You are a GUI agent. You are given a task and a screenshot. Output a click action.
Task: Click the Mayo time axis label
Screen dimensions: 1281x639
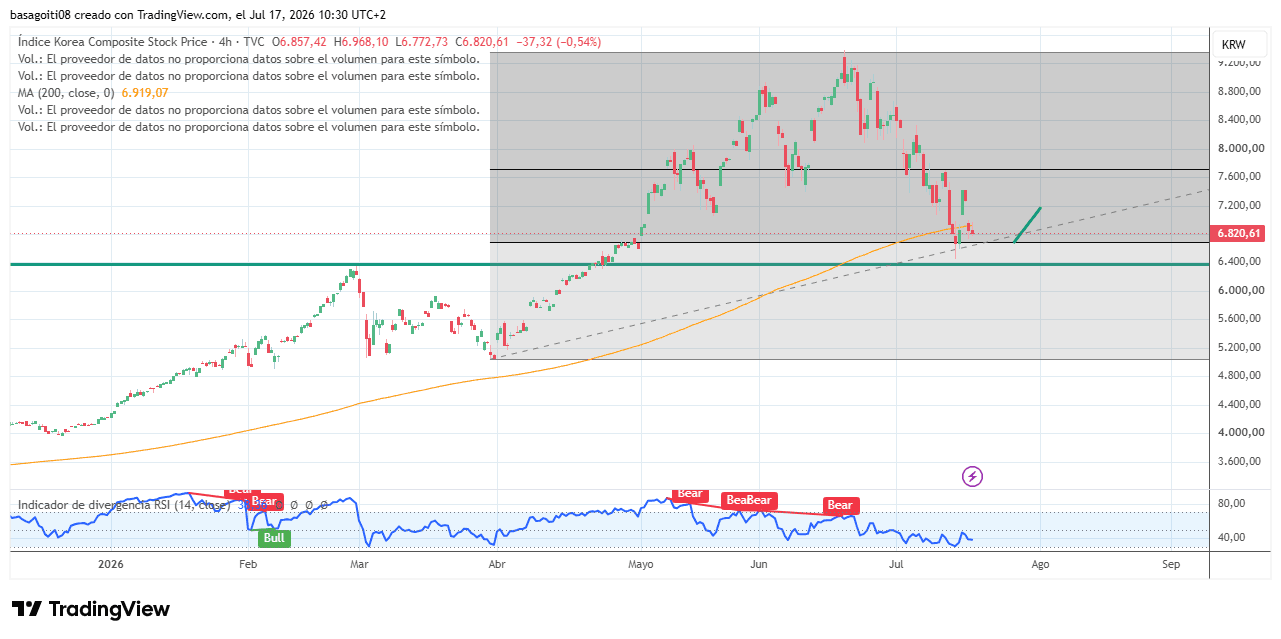click(641, 564)
